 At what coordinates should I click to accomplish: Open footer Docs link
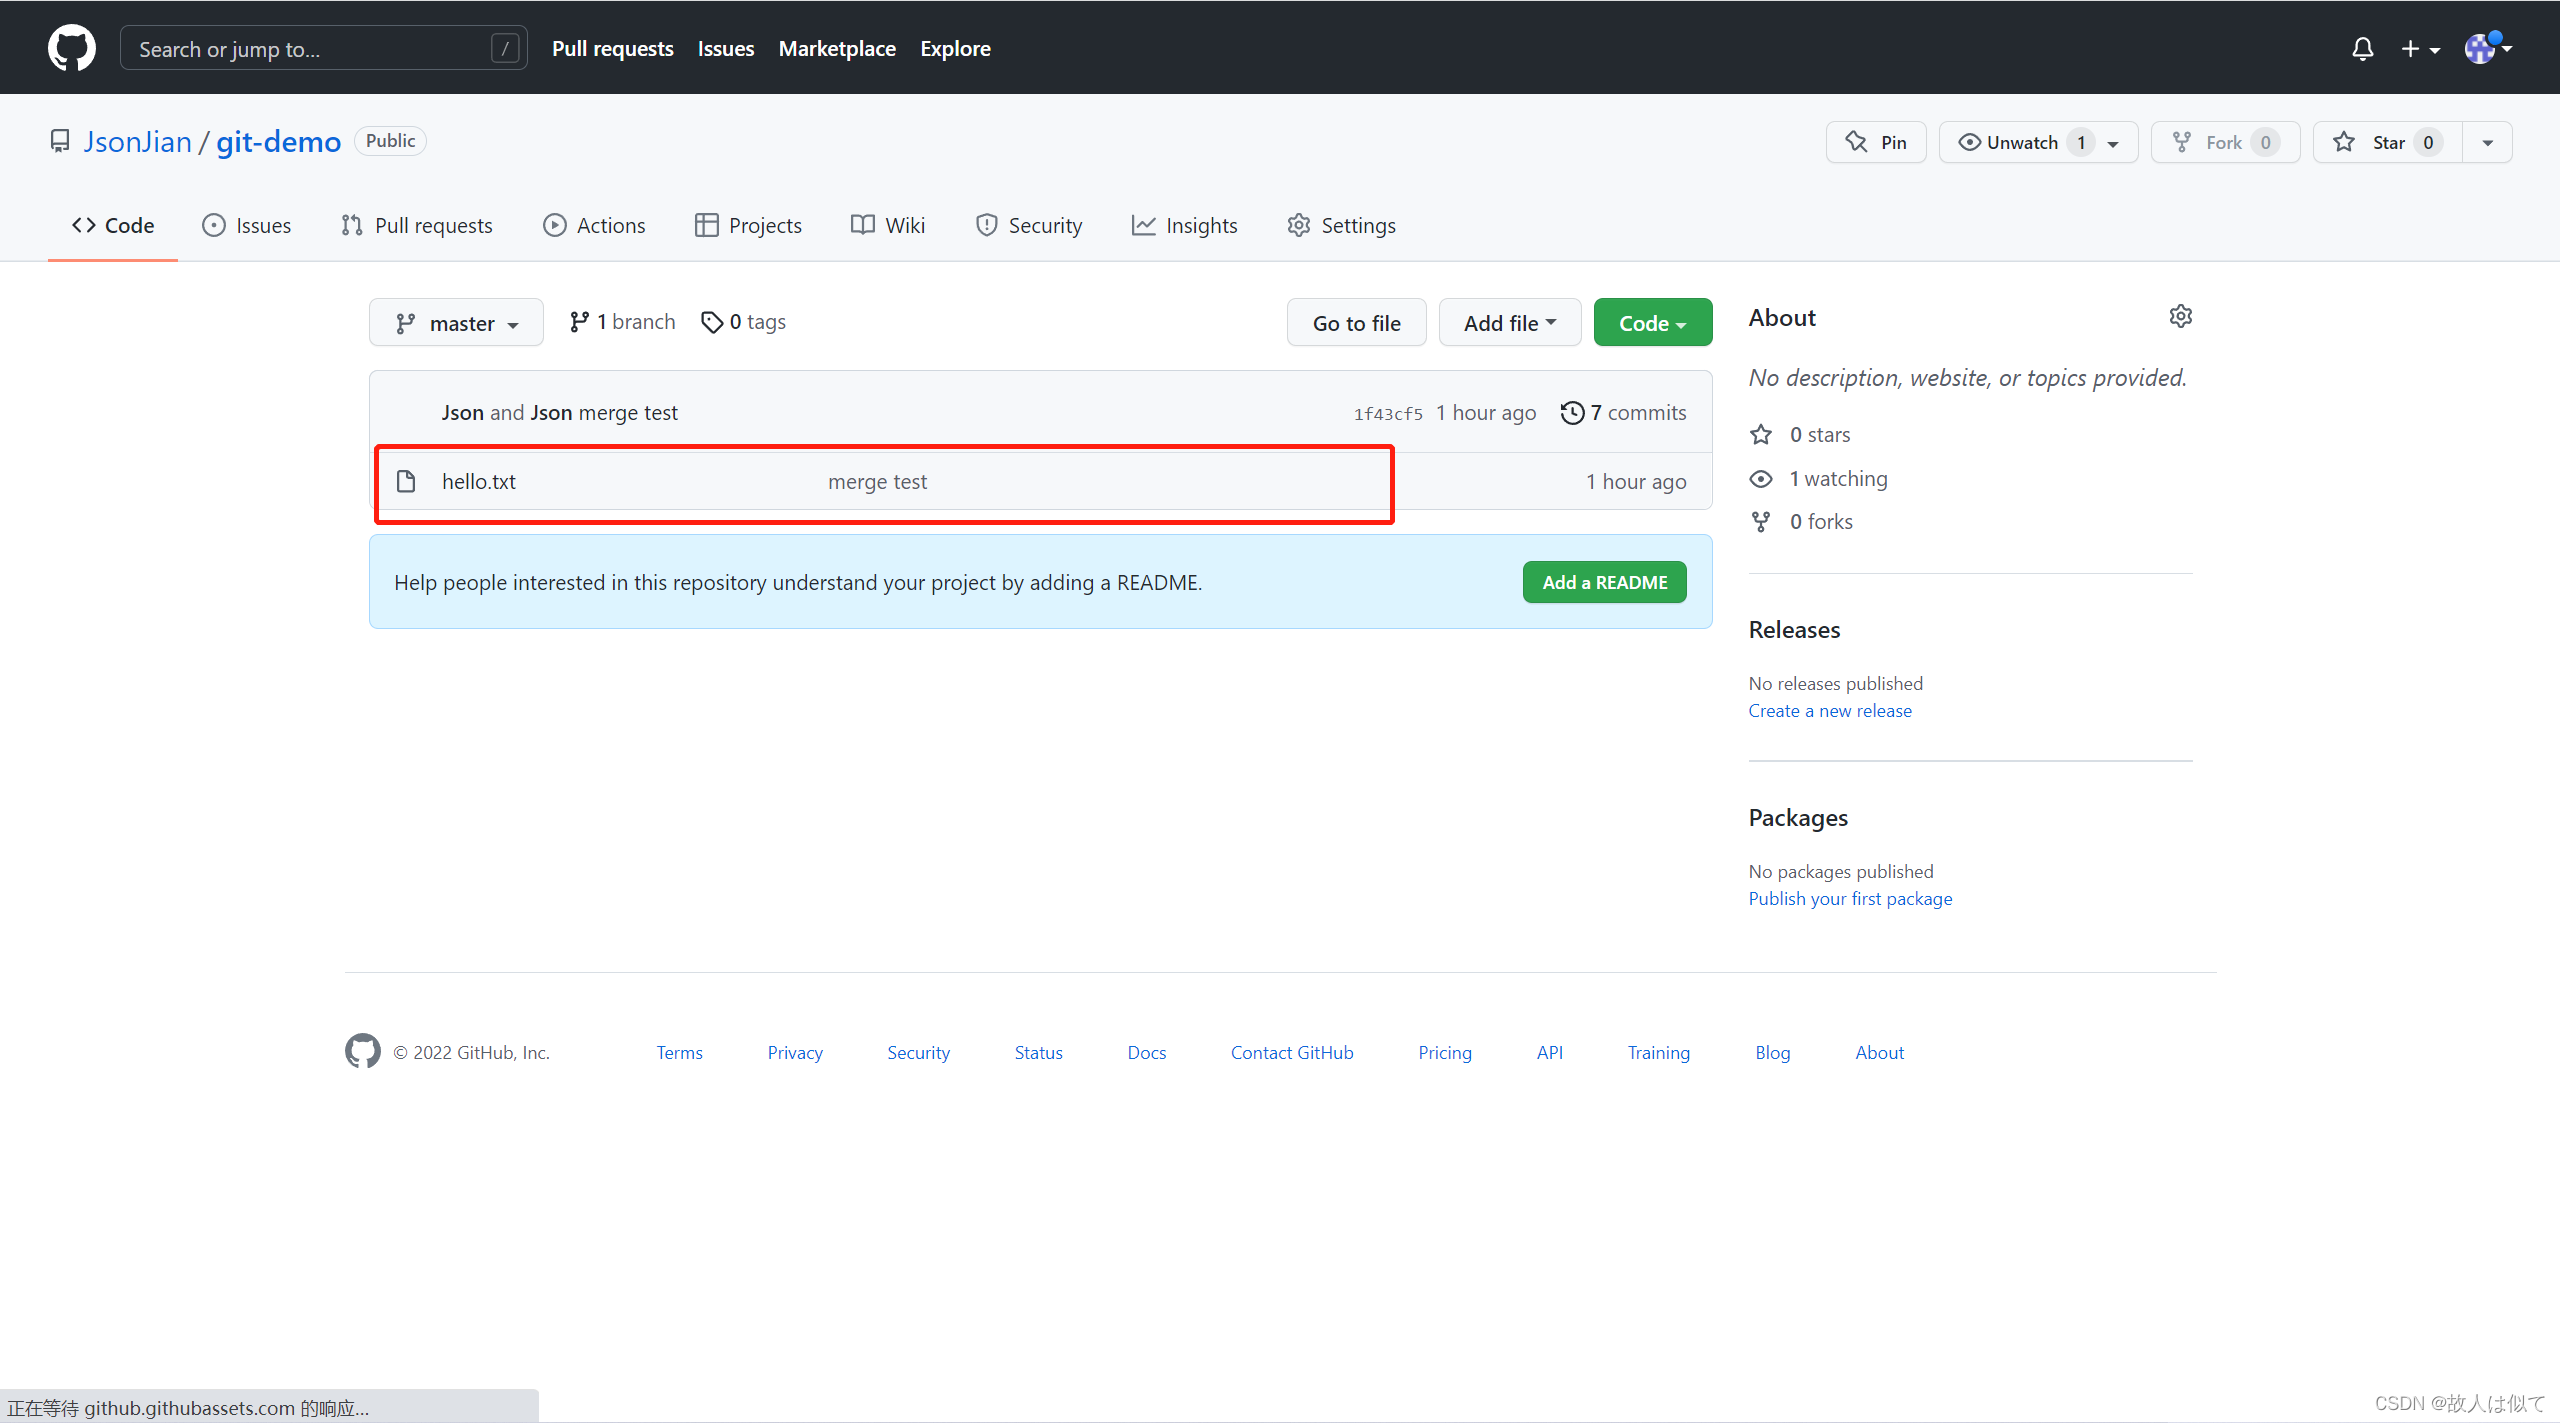1146,1052
